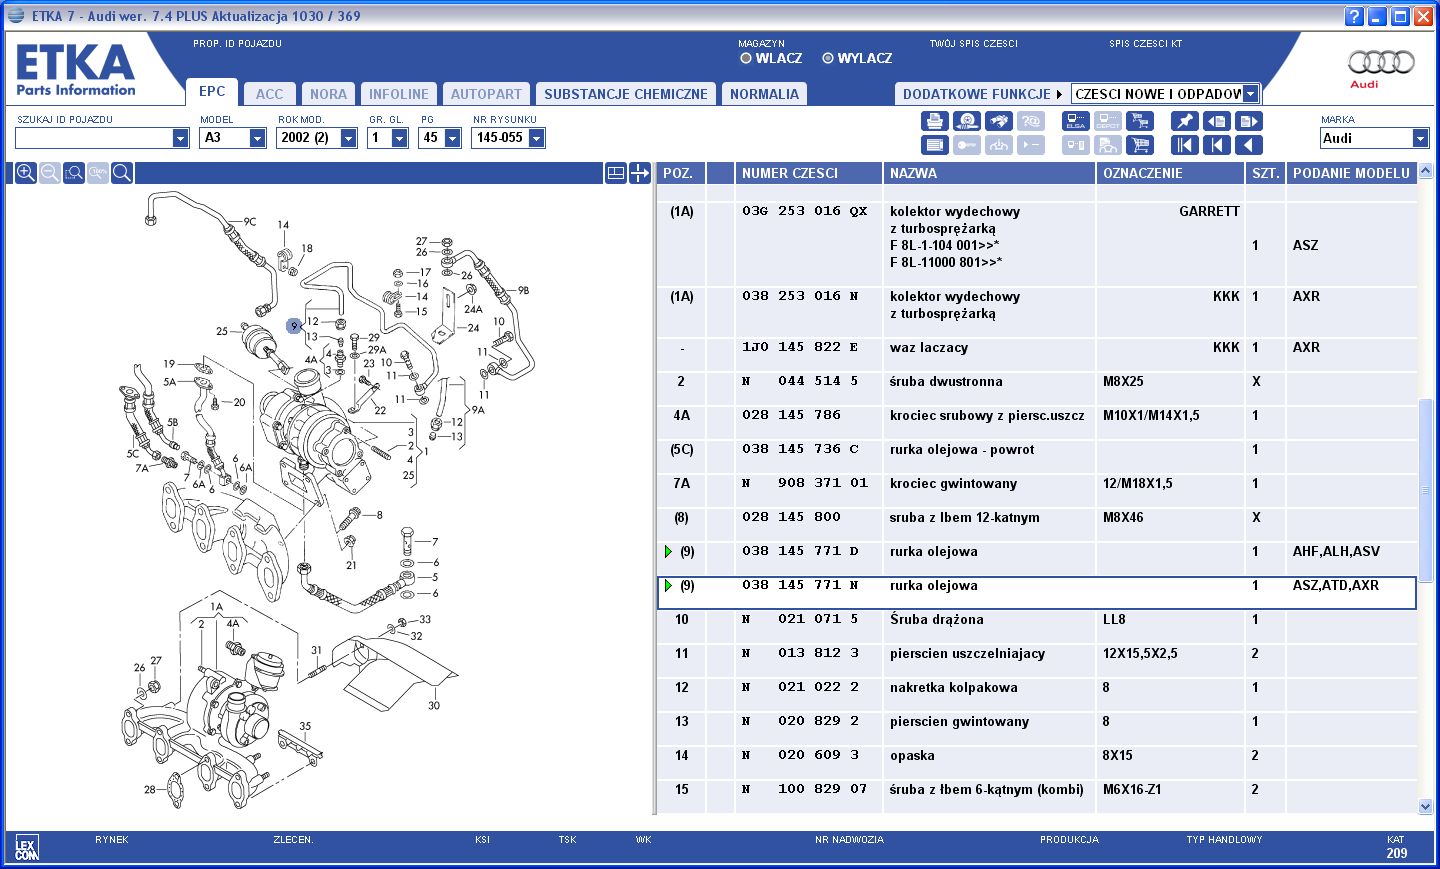Open the SZUKAJ ID POJAZDU dropdown
1440x869 pixels.
(180, 138)
